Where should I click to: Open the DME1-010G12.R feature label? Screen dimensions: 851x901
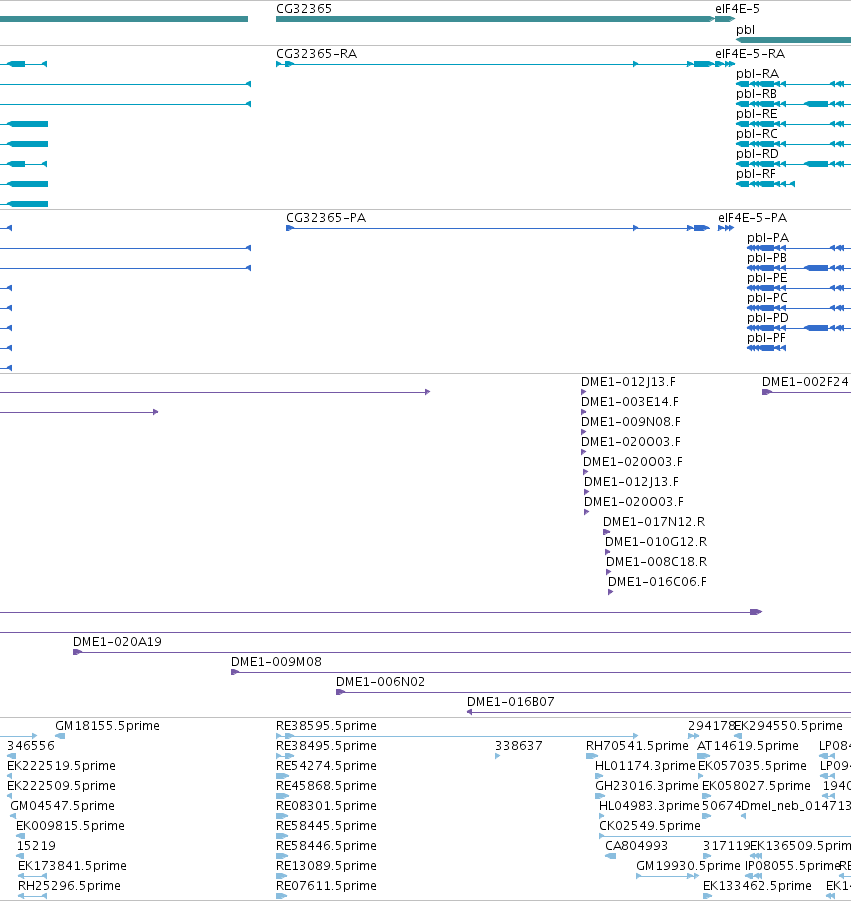[656, 542]
